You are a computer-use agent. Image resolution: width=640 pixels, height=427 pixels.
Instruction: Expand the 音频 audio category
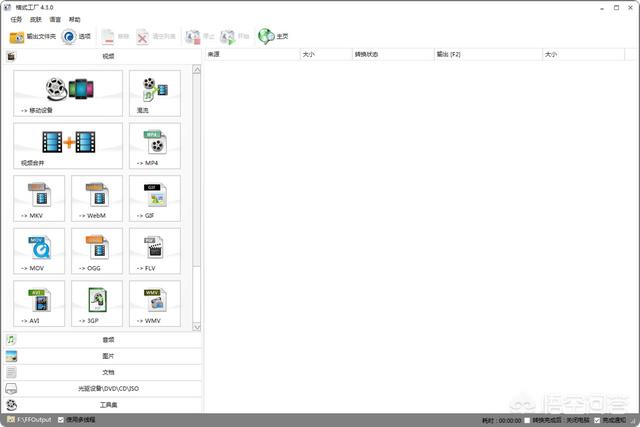pyautogui.click(x=102, y=340)
